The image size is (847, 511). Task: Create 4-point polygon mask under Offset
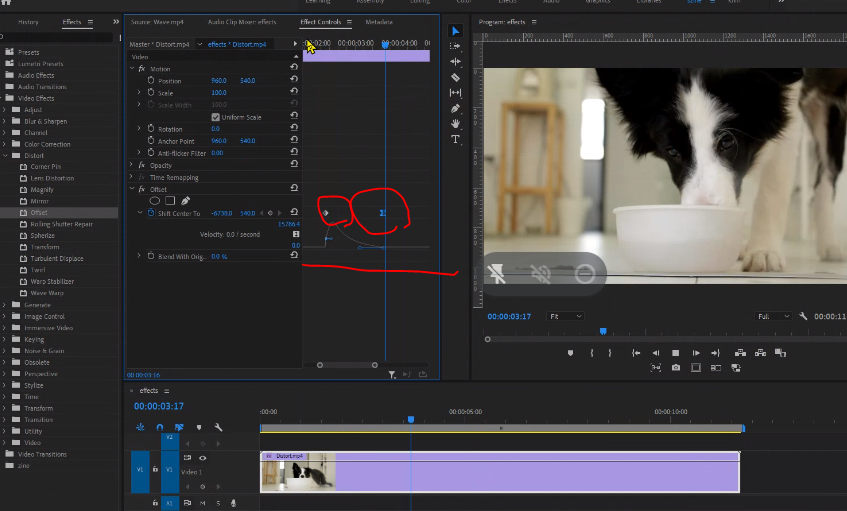pyautogui.click(x=170, y=201)
